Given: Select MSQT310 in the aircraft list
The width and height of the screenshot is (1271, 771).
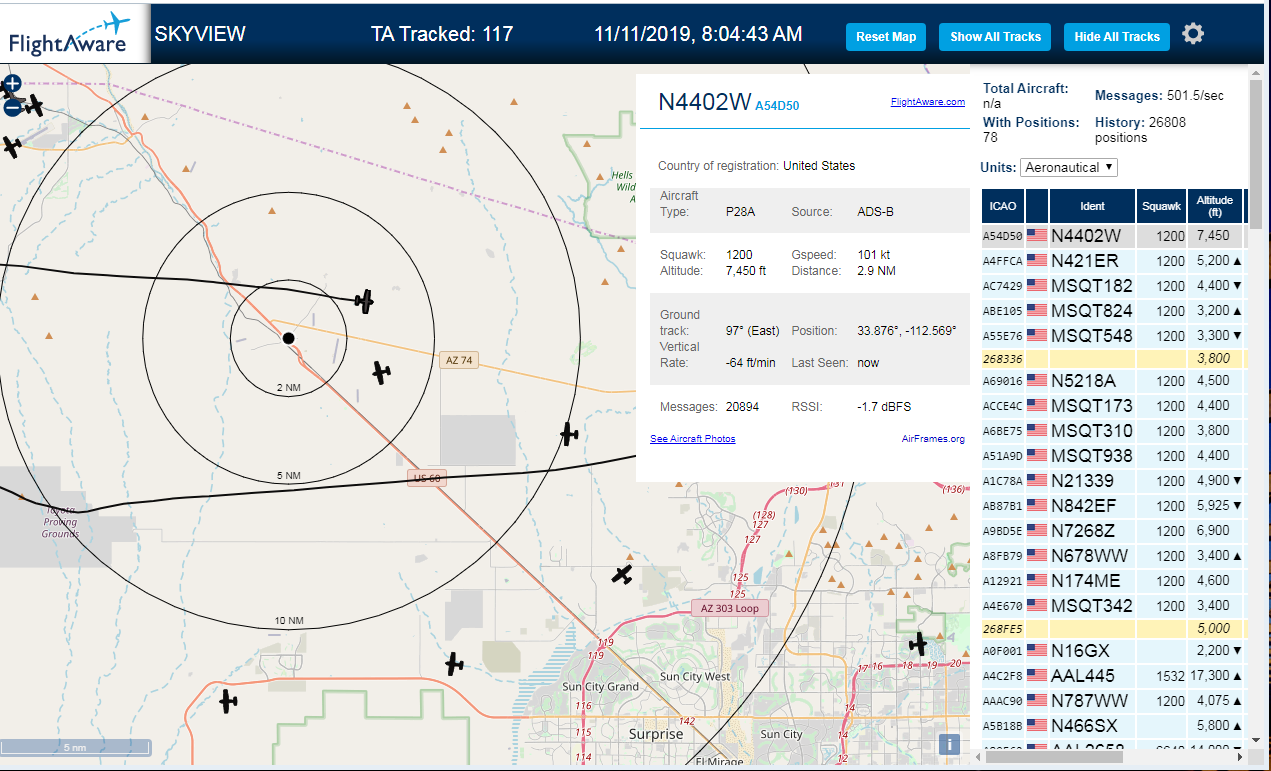Looking at the screenshot, I should pyautogui.click(x=1113, y=431).
